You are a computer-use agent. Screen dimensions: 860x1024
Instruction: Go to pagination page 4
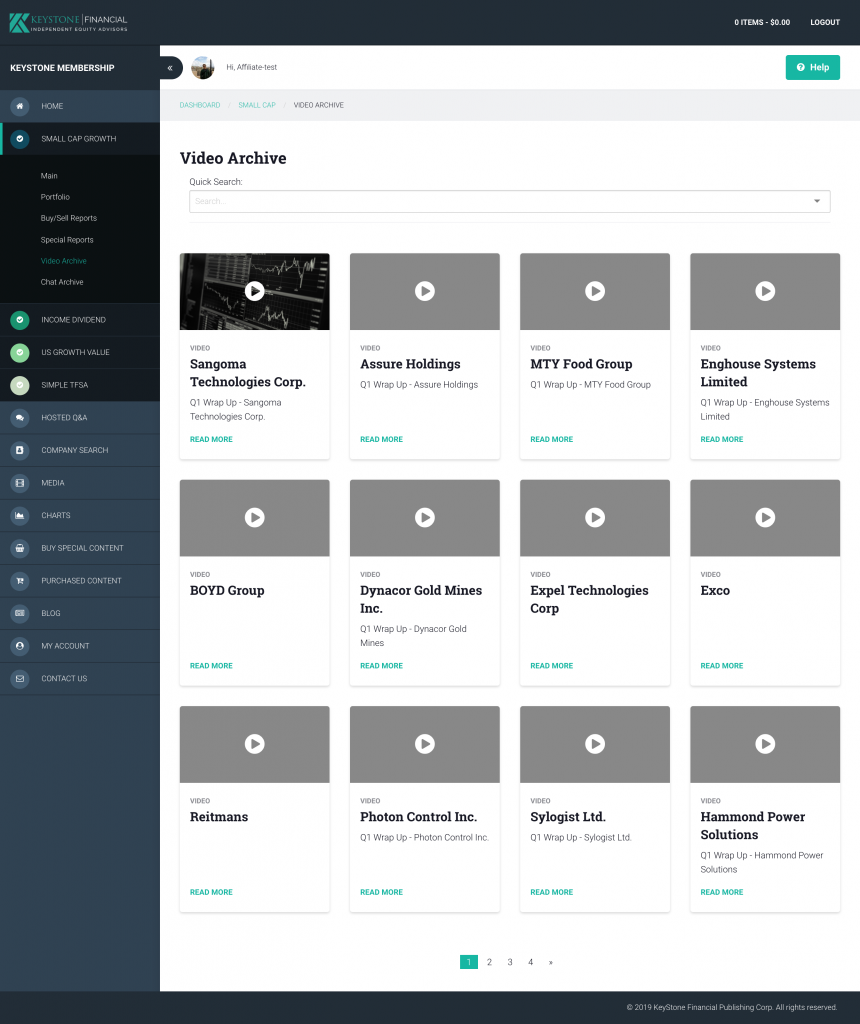(530, 962)
